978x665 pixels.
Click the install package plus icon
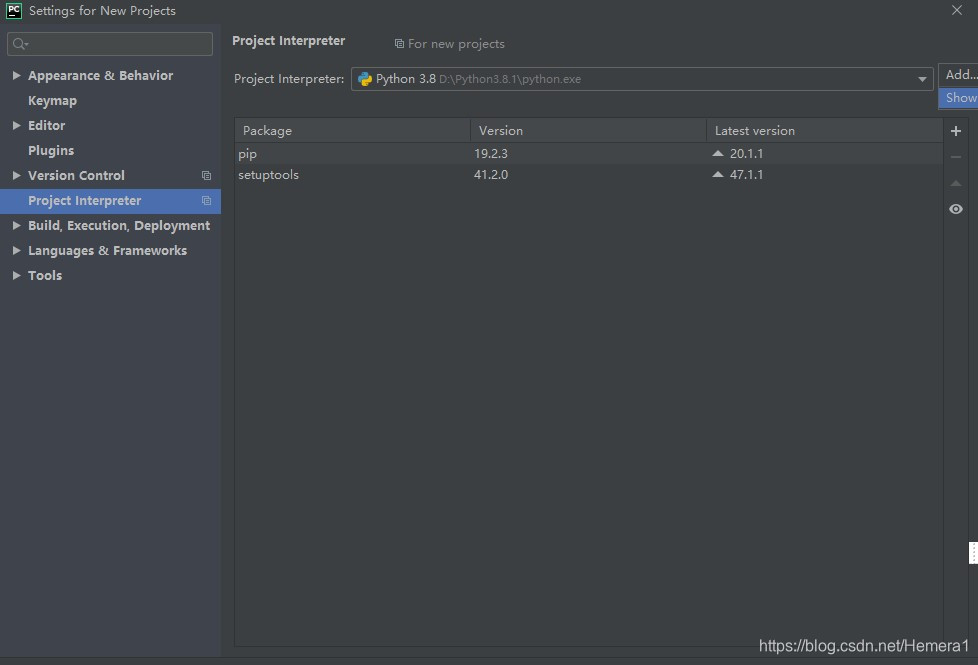click(956, 131)
